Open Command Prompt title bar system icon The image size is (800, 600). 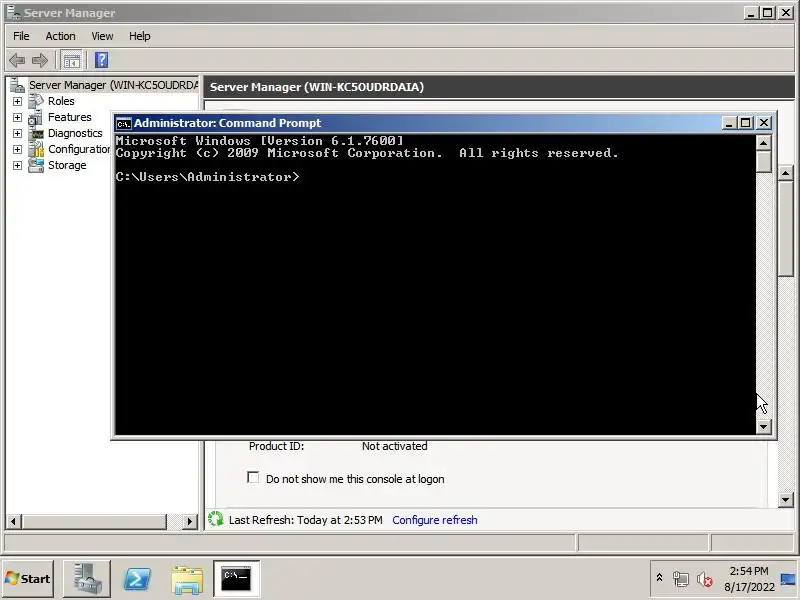(x=123, y=123)
